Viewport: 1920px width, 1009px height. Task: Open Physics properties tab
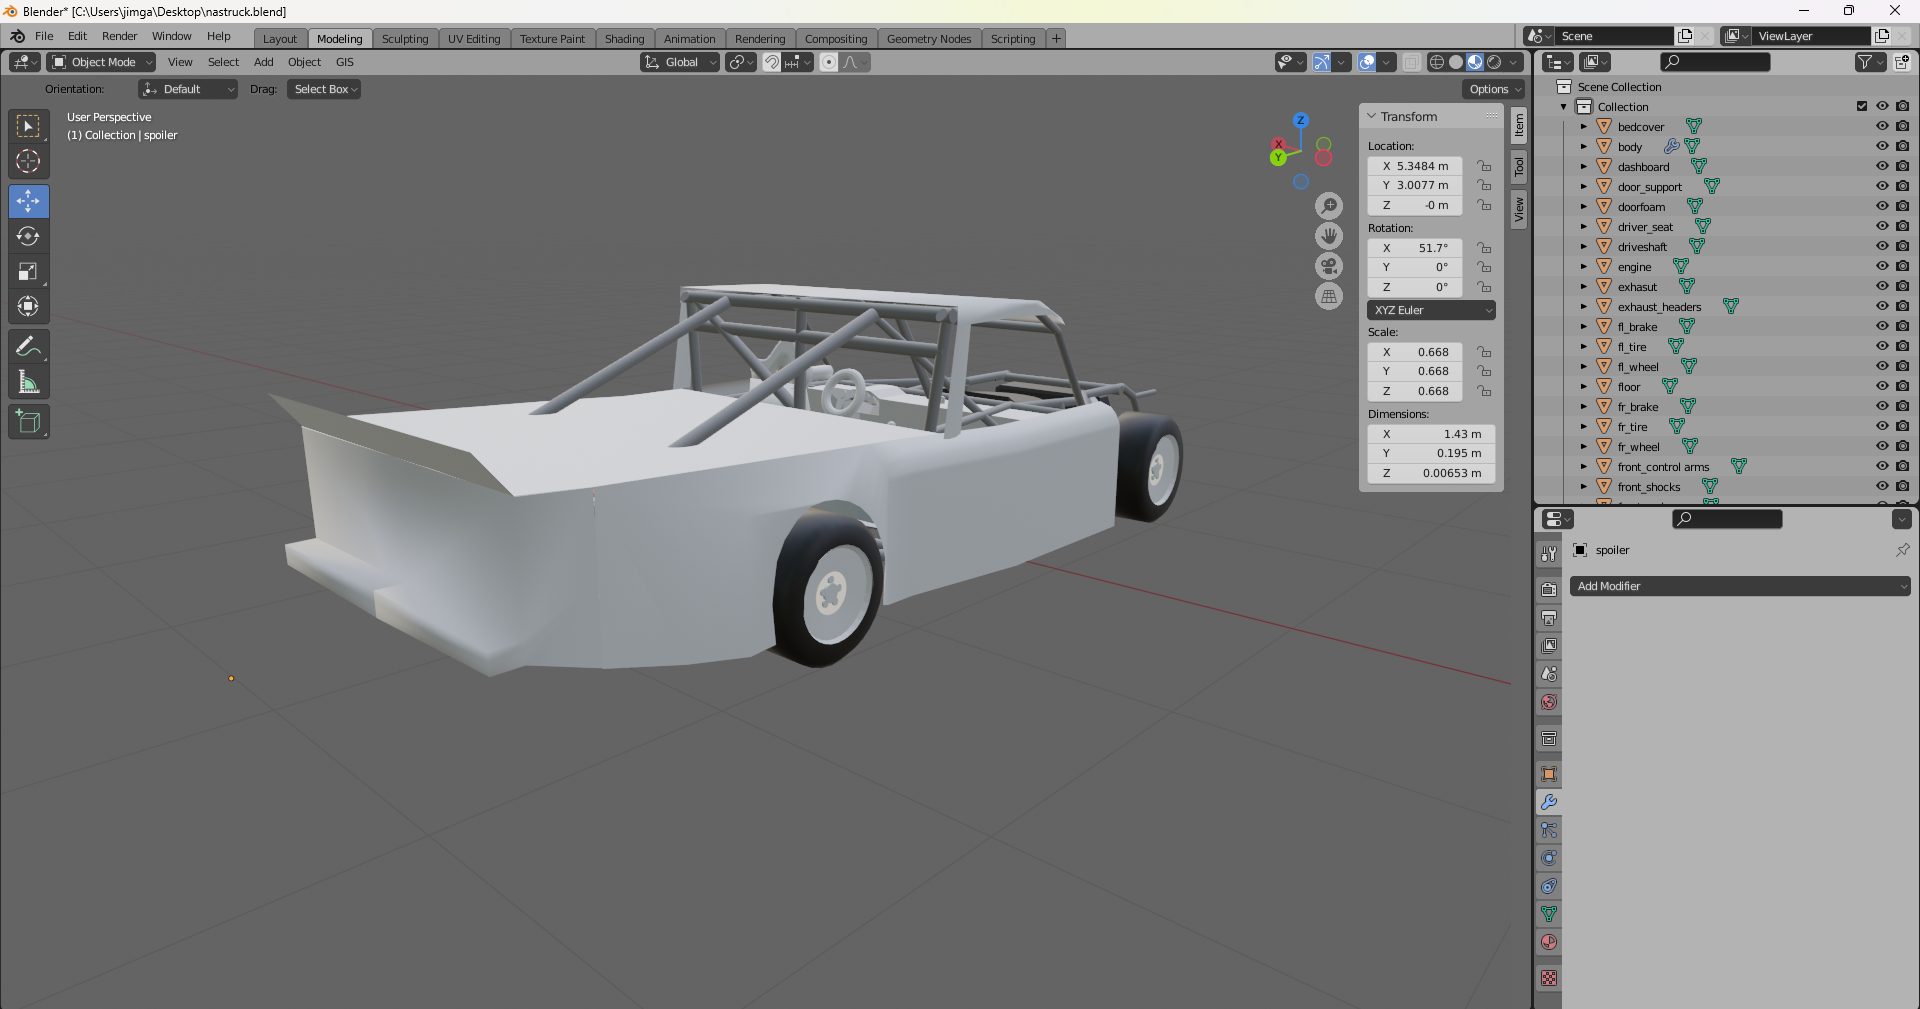tap(1549, 858)
